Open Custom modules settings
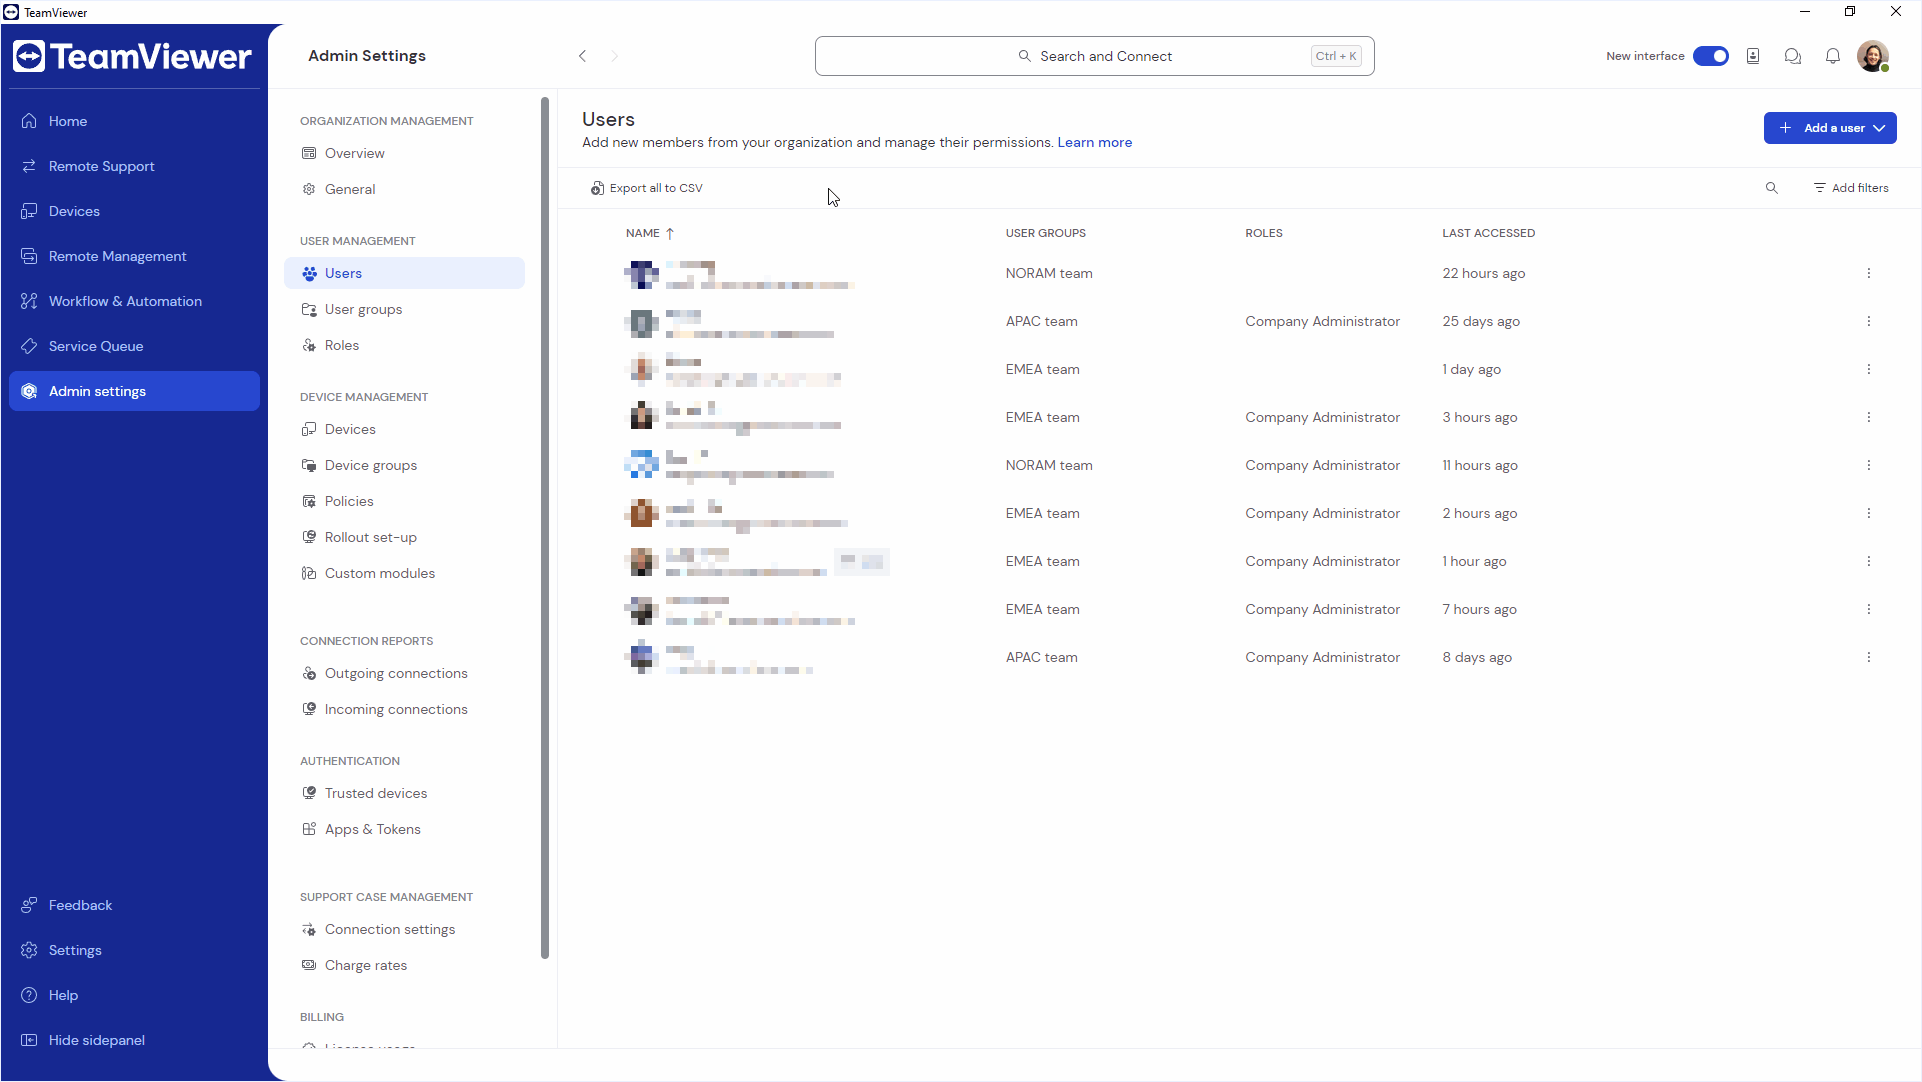This screenshot has height=1082, width=1922. (x=404, y=573)
